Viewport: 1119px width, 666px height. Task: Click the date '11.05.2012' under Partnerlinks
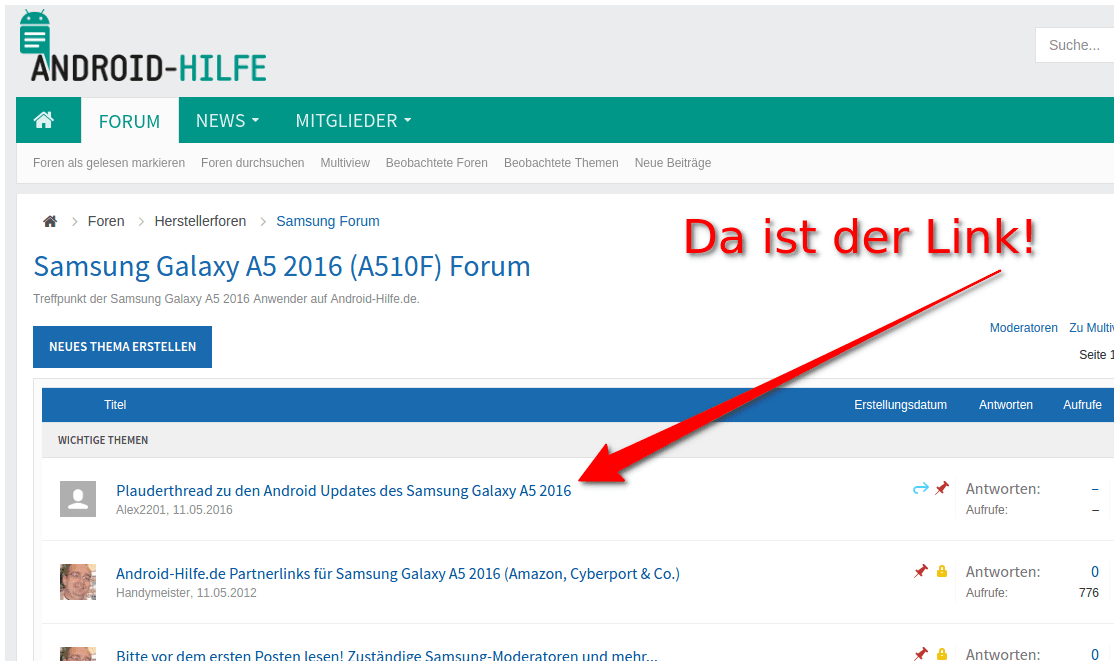pyautogui.click(x=226, y=592)
